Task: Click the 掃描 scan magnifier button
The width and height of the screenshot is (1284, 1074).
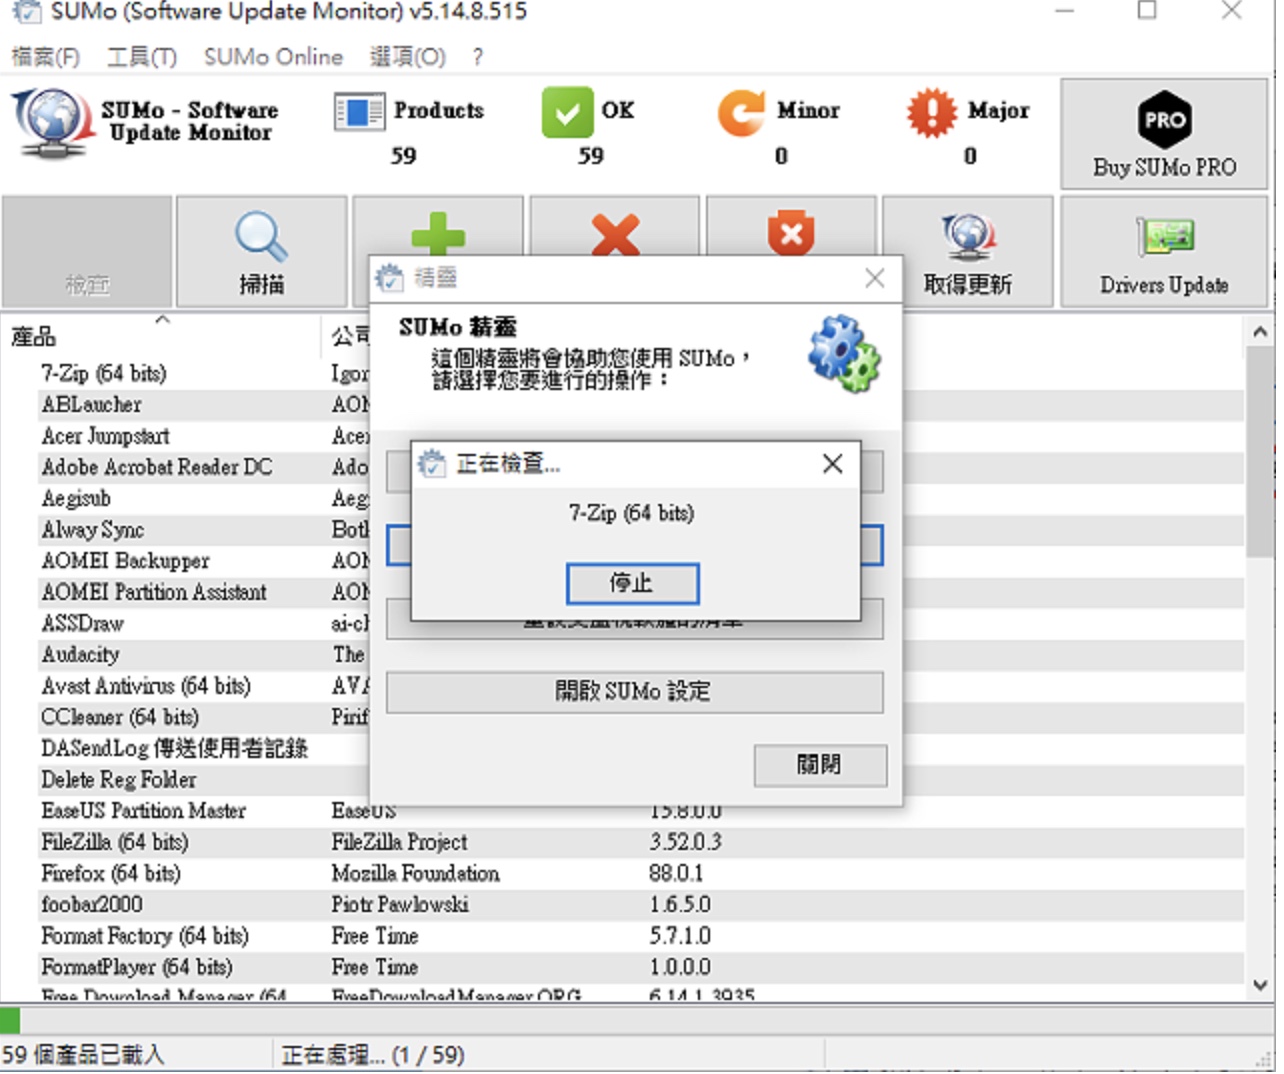Action: pyautogui.click(x=261, y=252)
